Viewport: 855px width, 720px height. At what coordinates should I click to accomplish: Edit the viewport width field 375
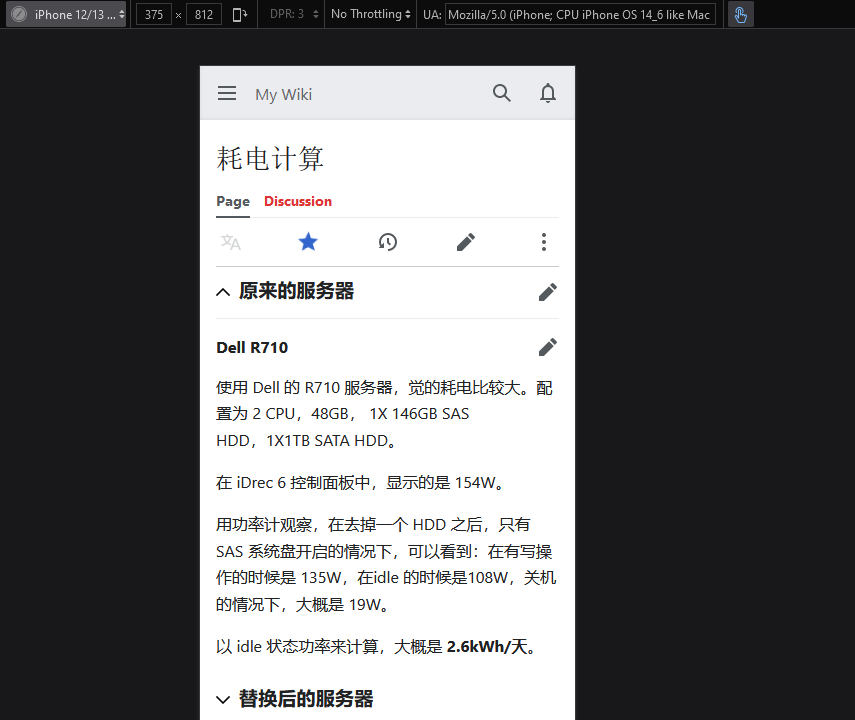click(154, 15)
